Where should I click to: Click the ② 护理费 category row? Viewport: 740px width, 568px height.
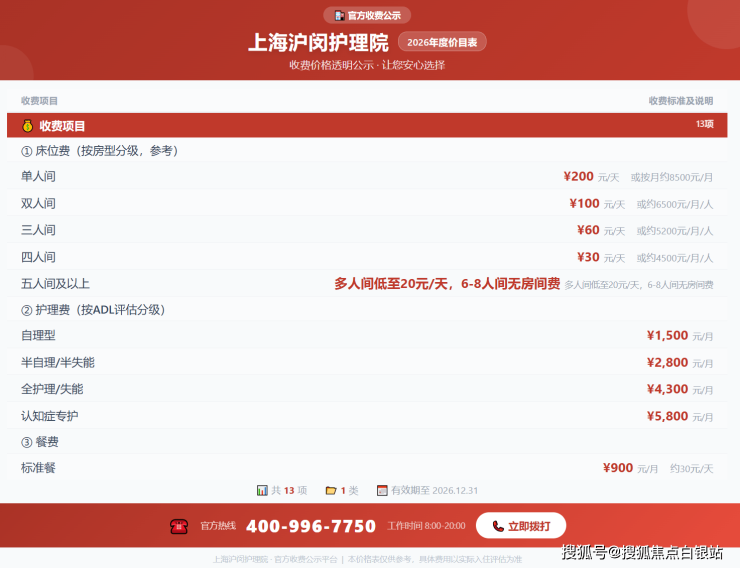367,310
